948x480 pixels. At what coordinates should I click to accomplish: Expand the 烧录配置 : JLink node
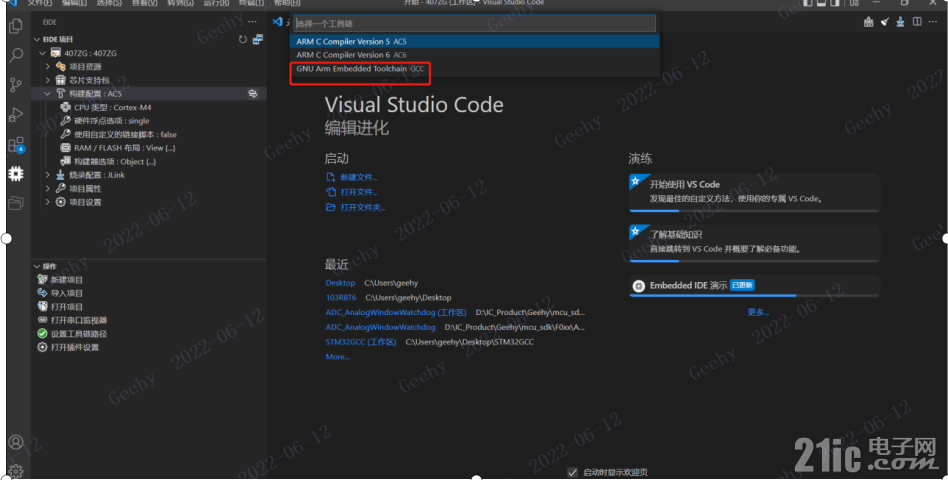(48, 175)
